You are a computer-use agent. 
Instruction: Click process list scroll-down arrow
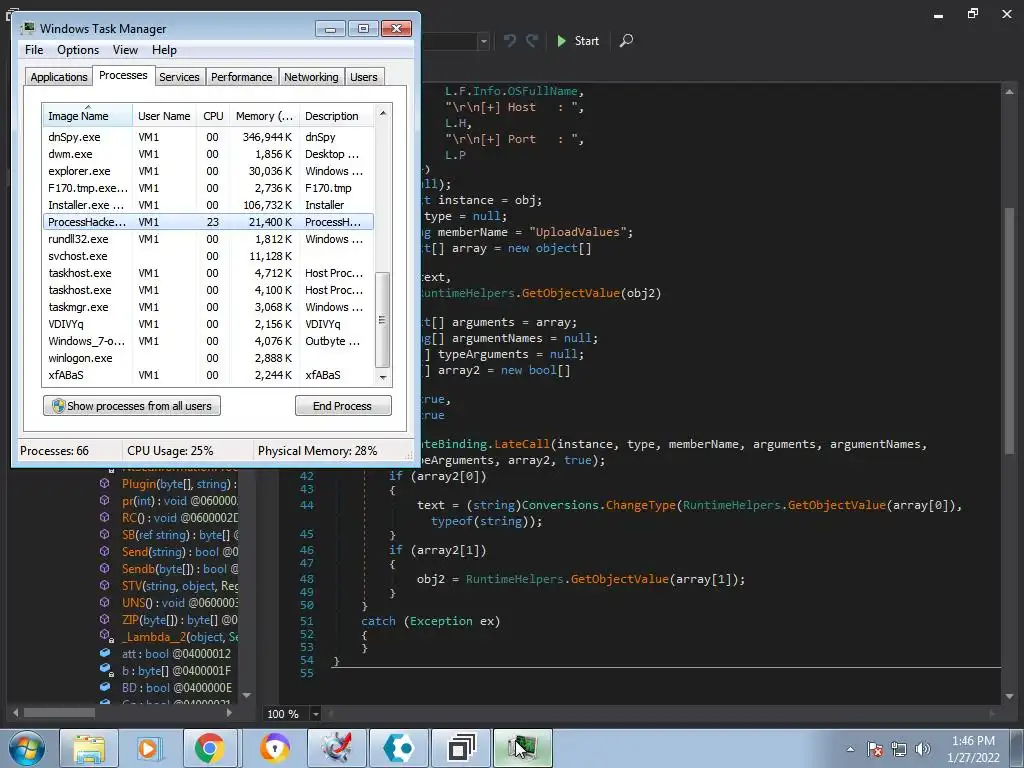383,377
